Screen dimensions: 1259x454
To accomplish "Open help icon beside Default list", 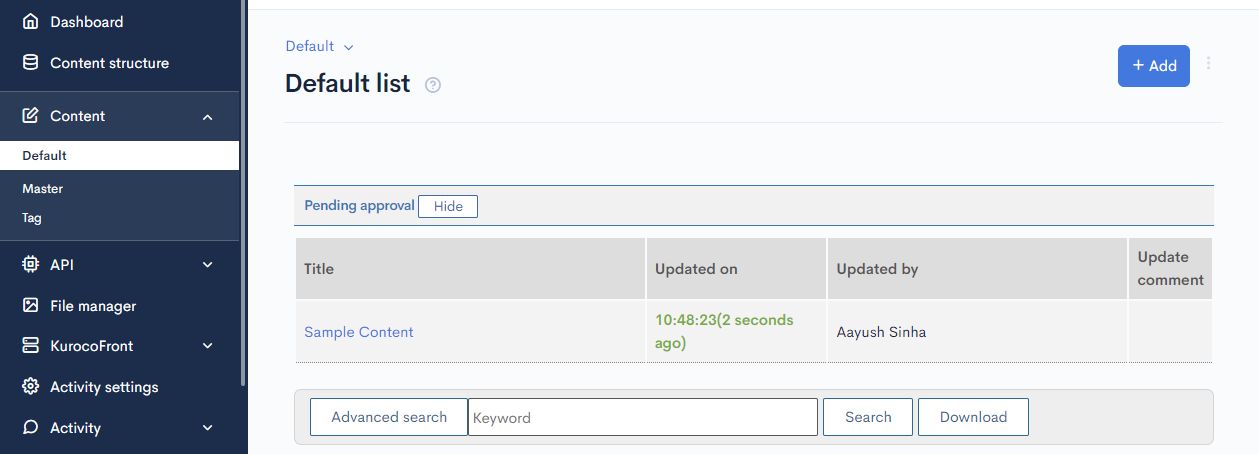I will coord(433,85).
